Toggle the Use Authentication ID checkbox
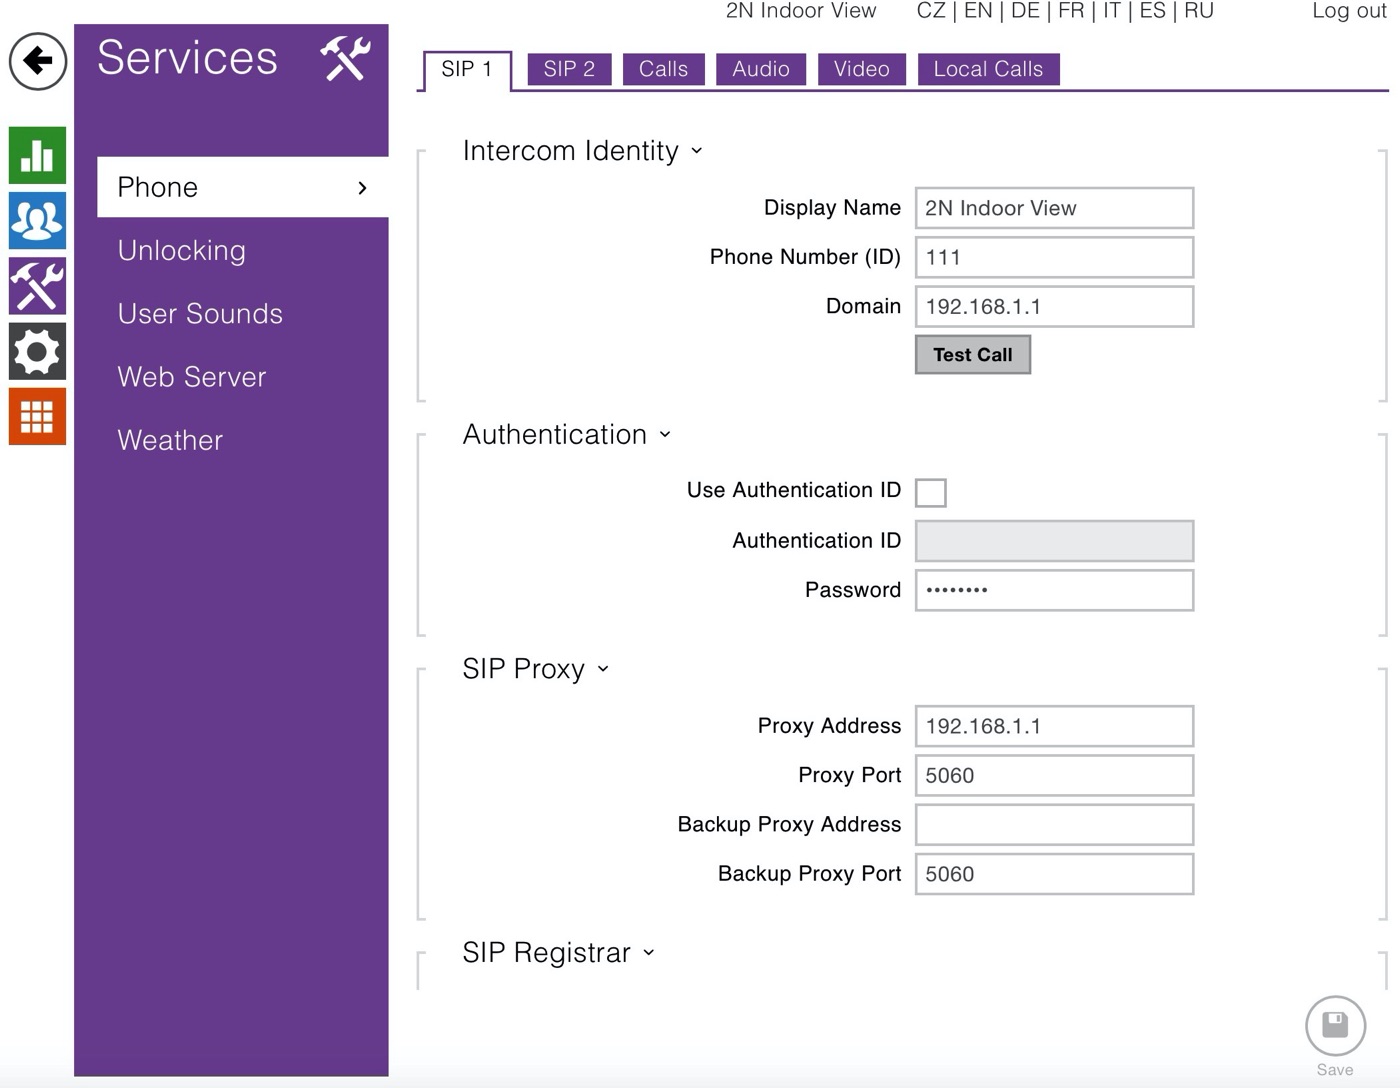This screenshot has width=1400, height=1088. click(x=931, y=492)
